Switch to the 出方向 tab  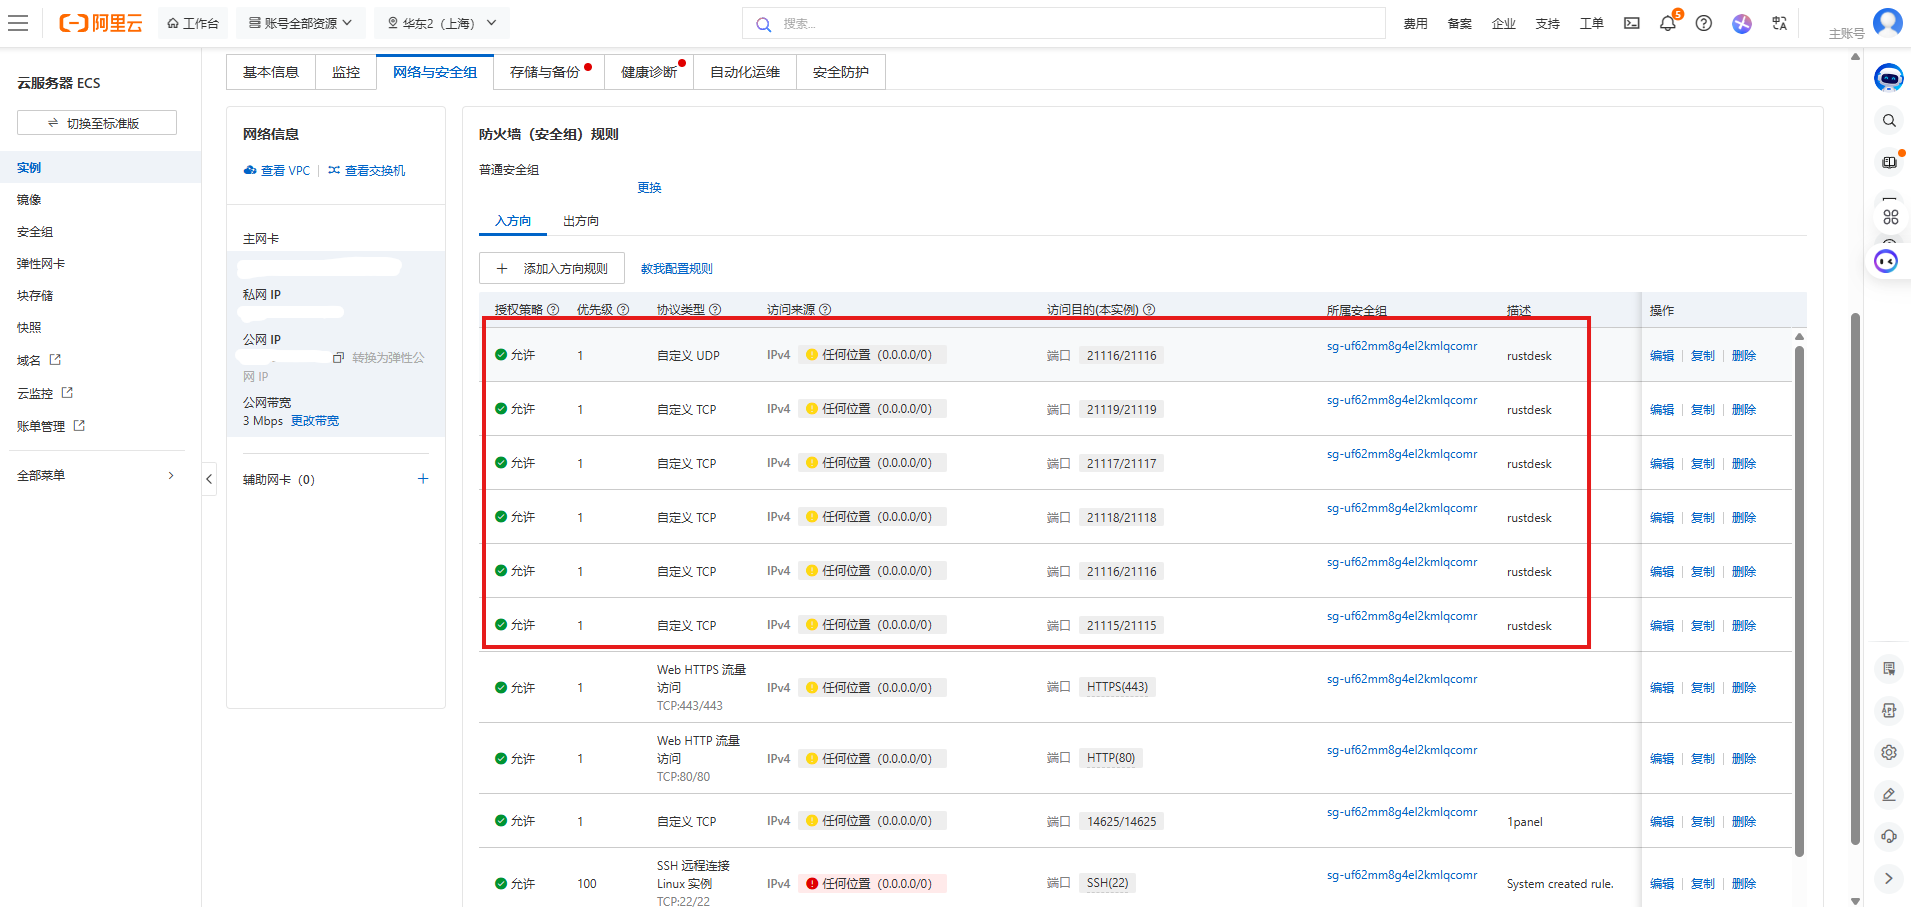tap(581, 221)
